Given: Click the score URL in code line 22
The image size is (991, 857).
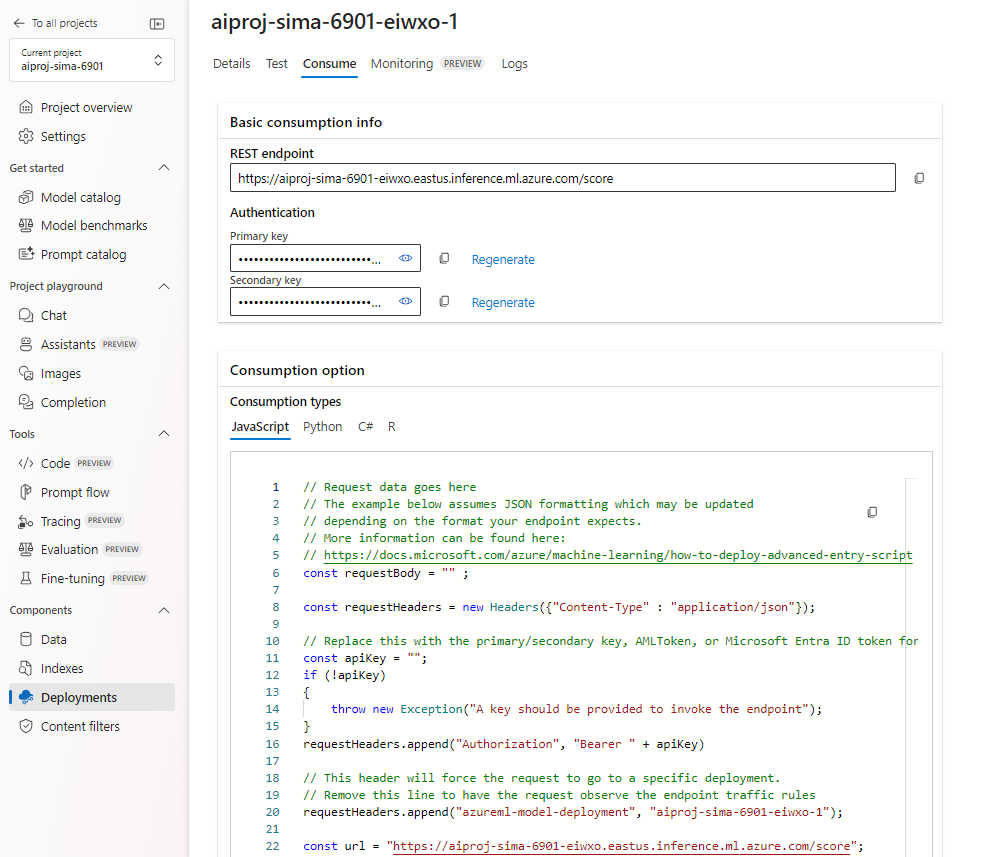Looking at the screenshot, I should click(622, 846).
